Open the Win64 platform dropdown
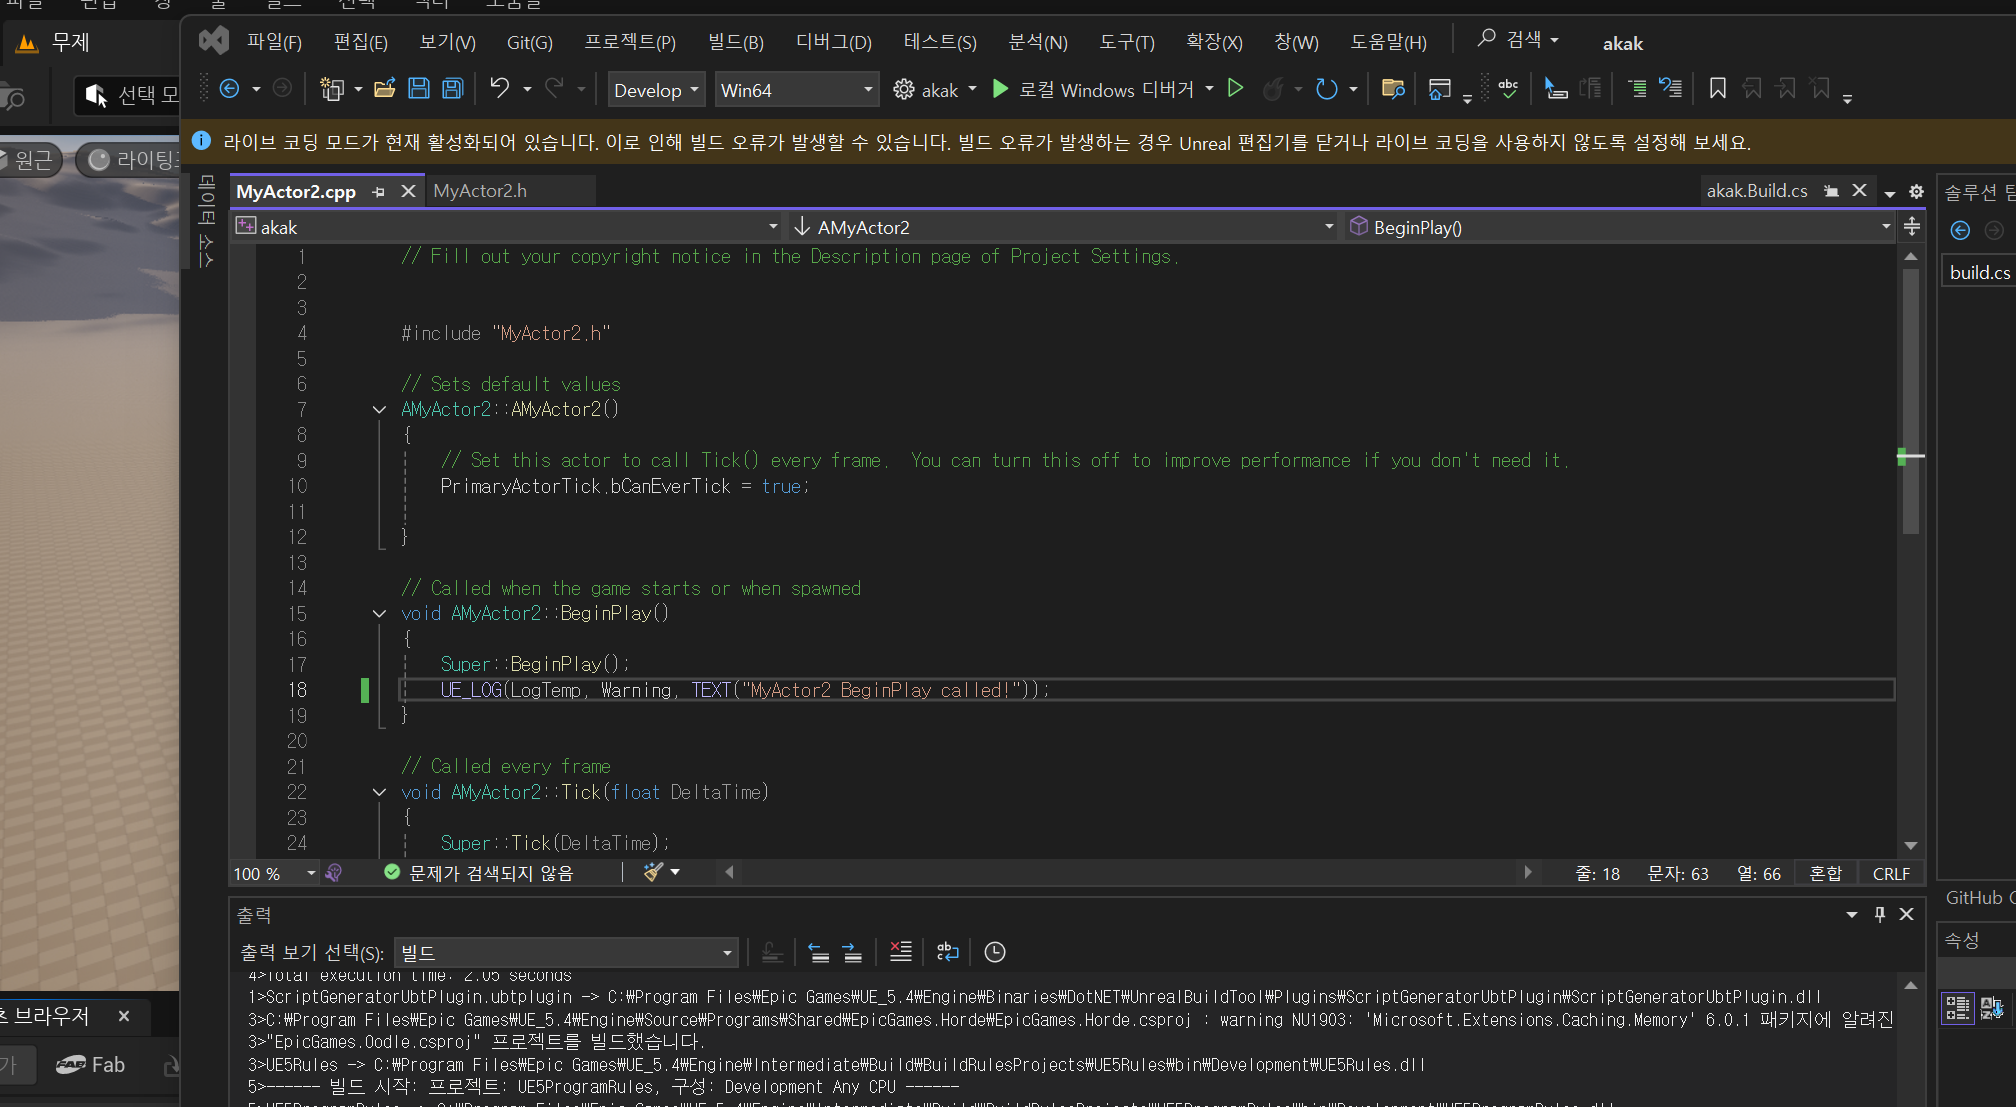 pos(797,90)
